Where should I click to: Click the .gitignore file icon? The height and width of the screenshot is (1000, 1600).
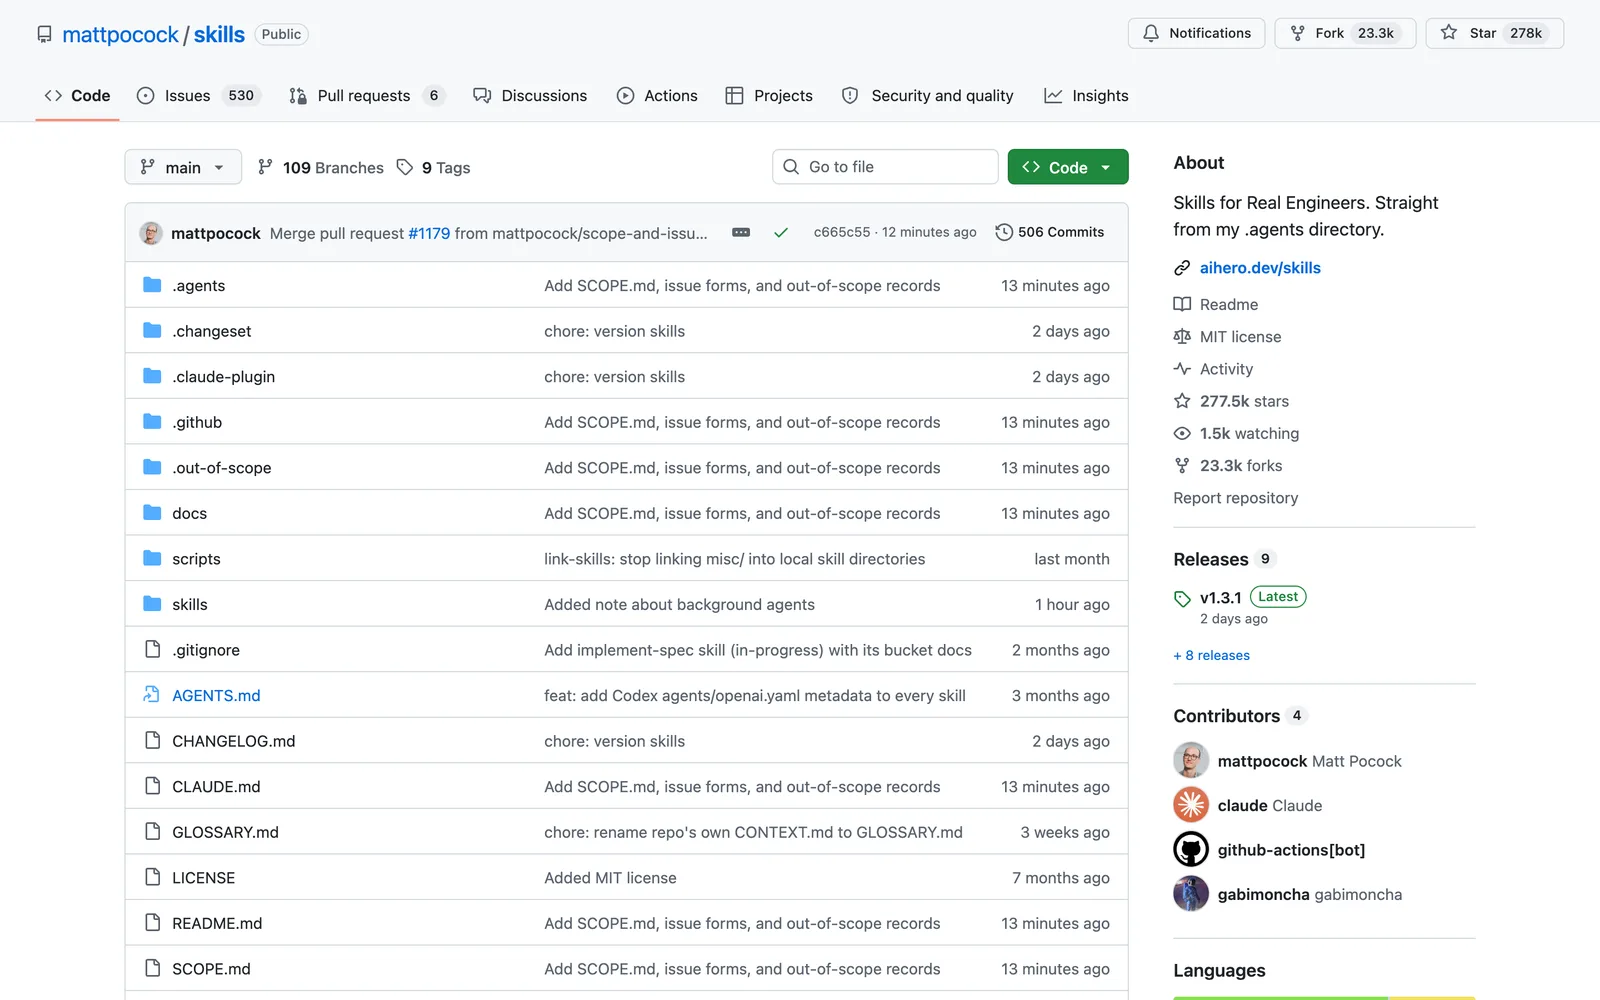(x=152, y=650)
